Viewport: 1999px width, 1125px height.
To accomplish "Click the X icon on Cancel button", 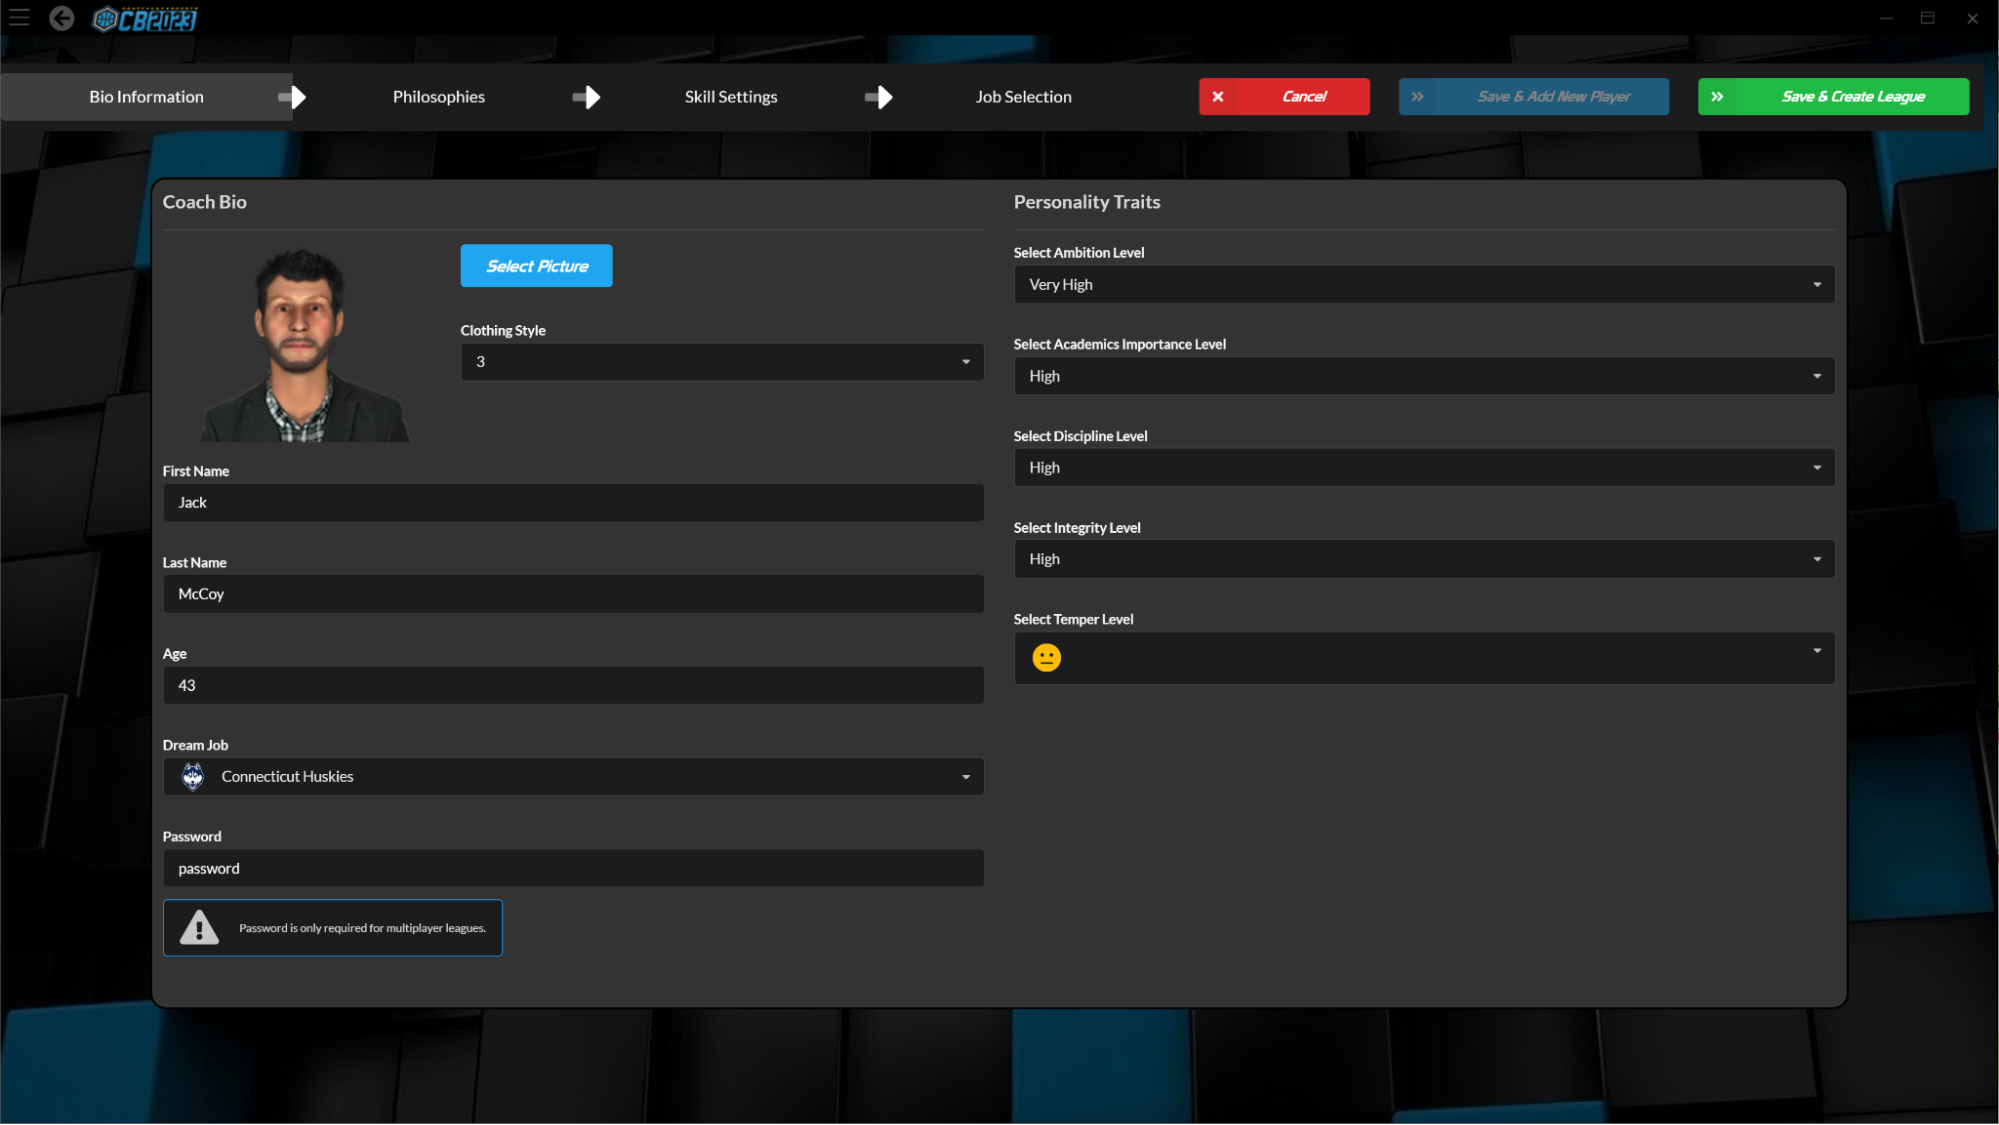I will click(x=1218, y=97).
